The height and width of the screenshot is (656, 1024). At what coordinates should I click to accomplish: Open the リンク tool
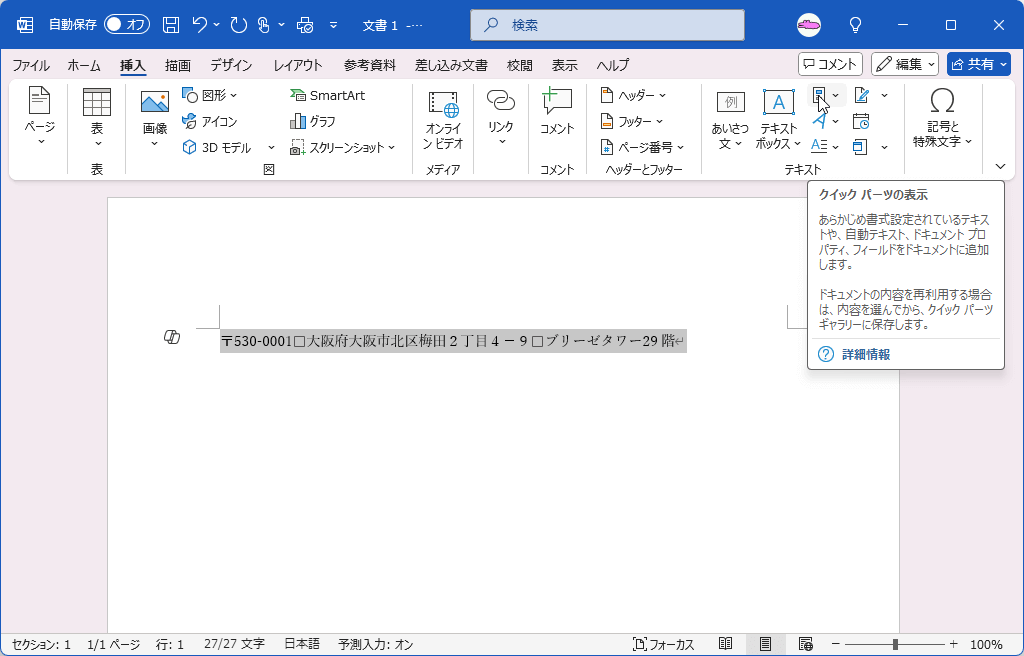tap(499, 113)
